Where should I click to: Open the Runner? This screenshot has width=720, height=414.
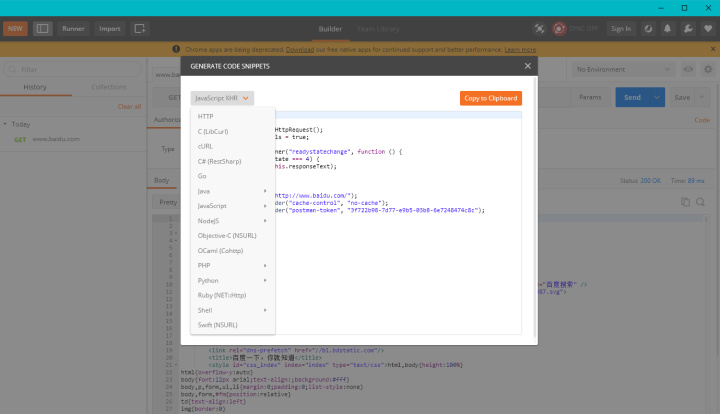(73, 28)
